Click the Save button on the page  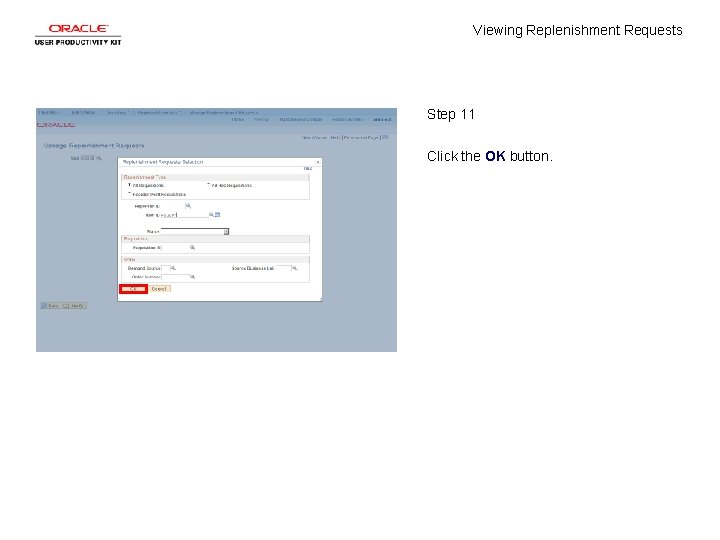[51, 306]
